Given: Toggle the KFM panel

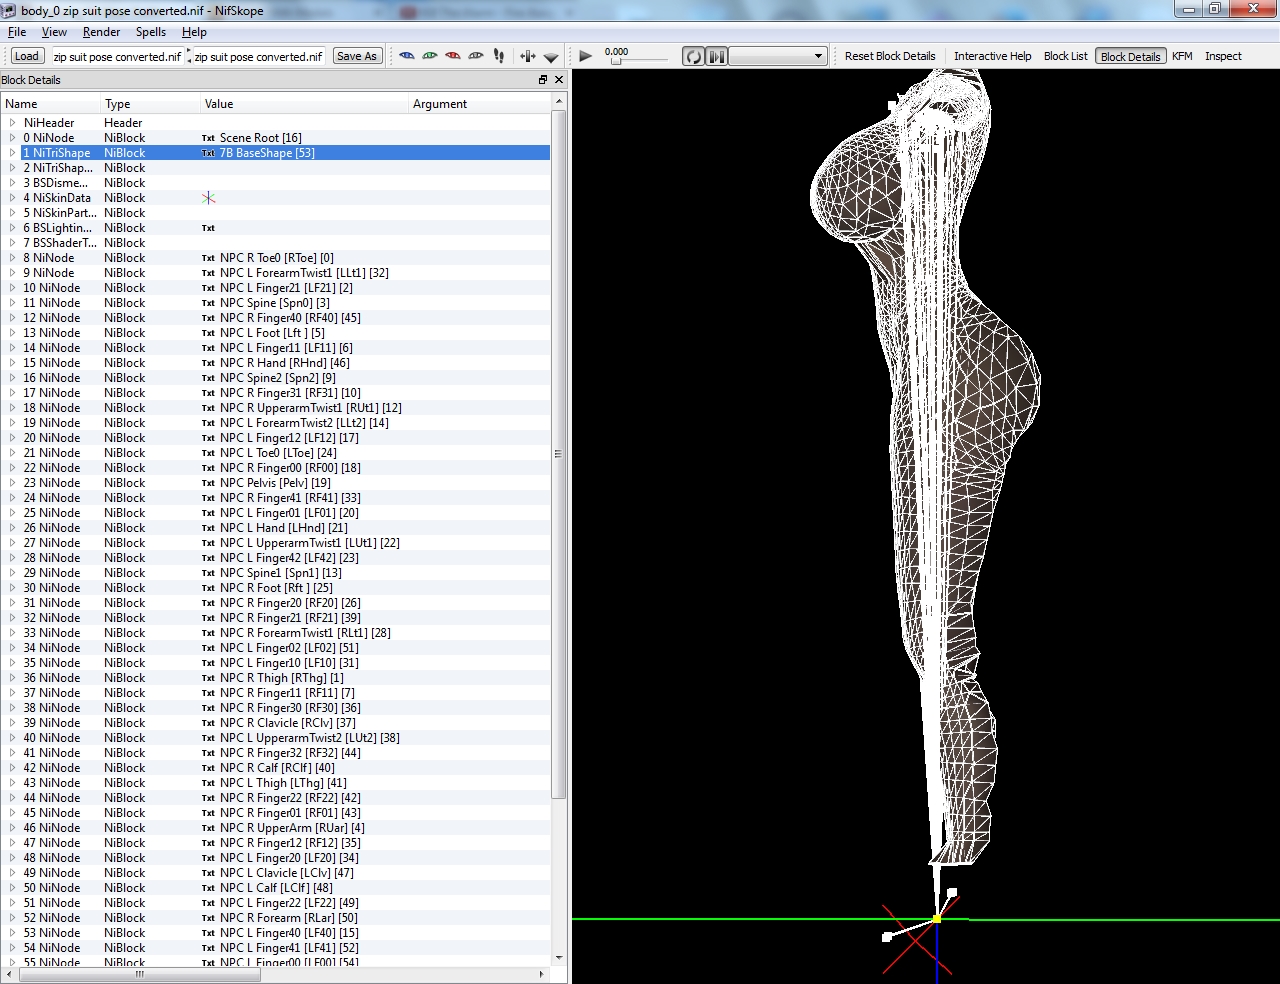Looking at the screenshot, I should point(1182,56).
